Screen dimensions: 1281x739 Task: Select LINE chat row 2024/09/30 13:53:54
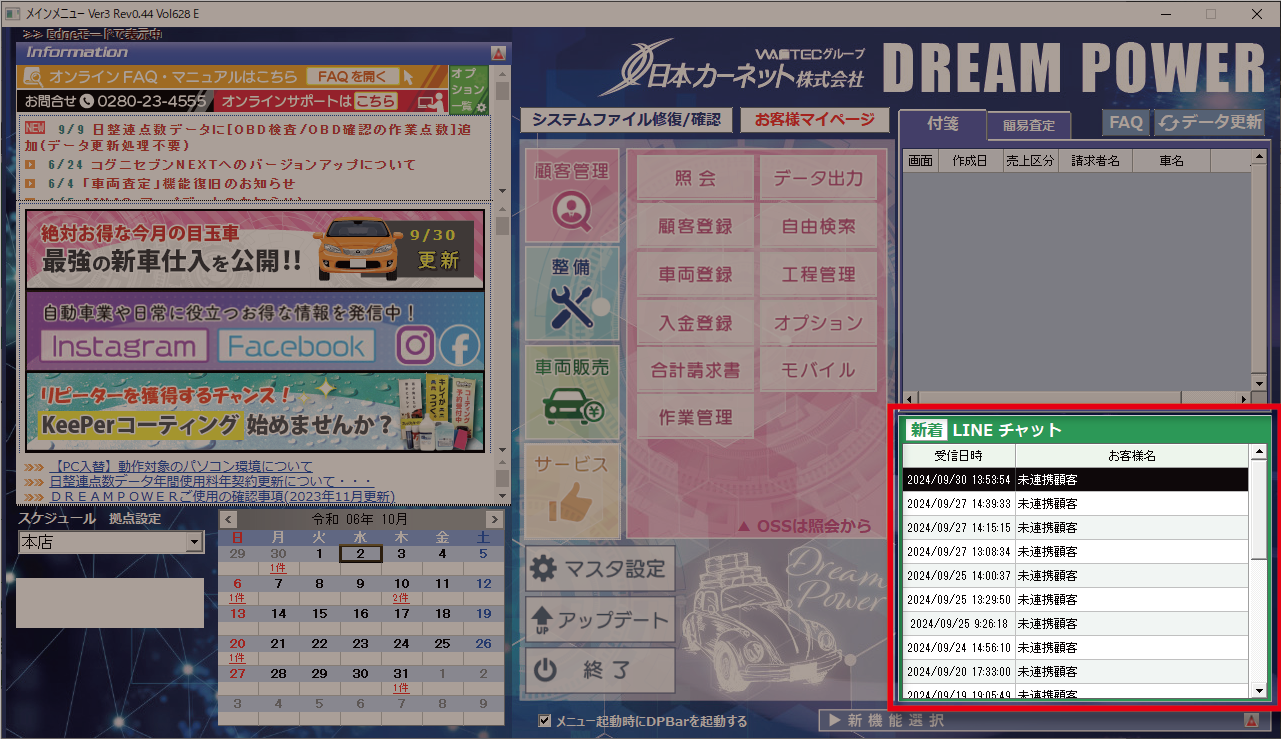point(1076,479)
